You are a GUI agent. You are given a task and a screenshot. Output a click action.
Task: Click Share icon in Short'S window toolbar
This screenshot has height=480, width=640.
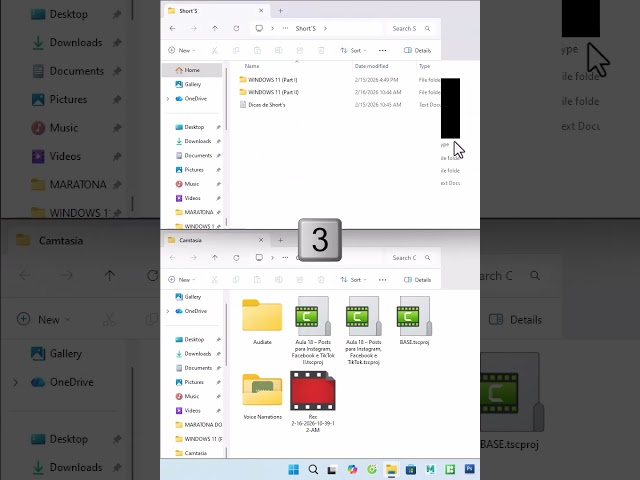coord(300,51)
